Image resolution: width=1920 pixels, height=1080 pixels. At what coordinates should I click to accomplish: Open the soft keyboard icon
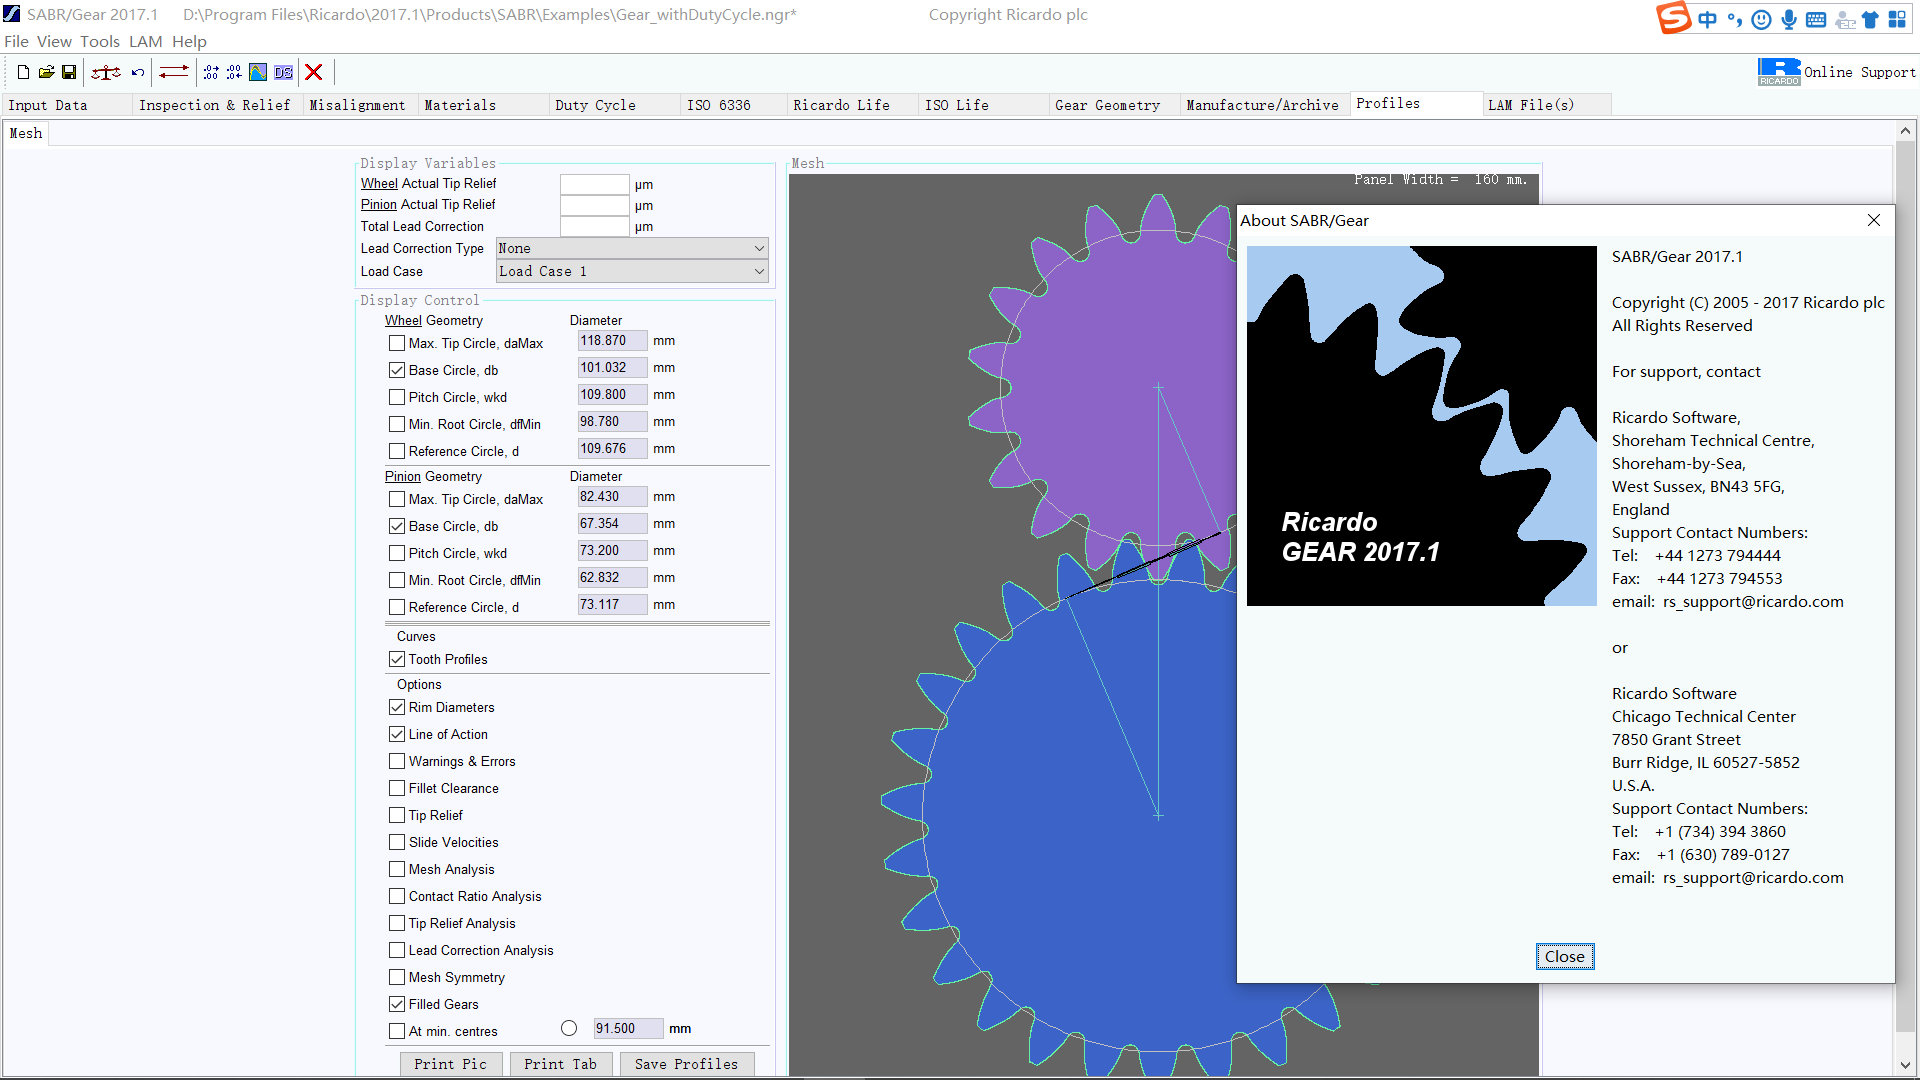1816,19
